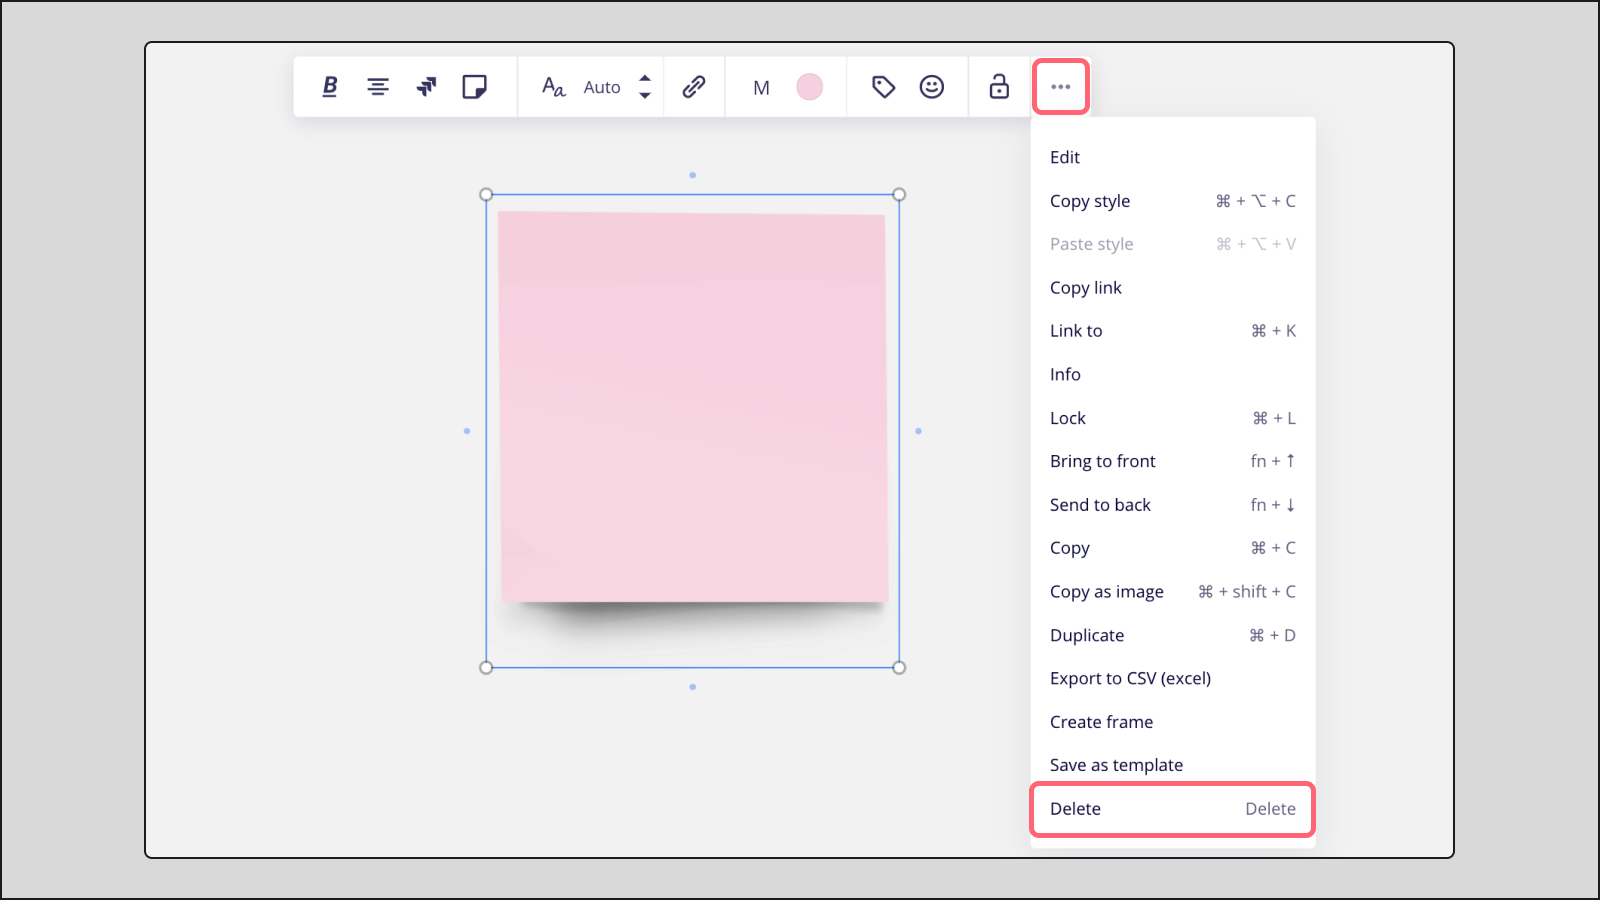Open the text style (Aa) settings
The image size is (1600, 900).
coord(551,88)
